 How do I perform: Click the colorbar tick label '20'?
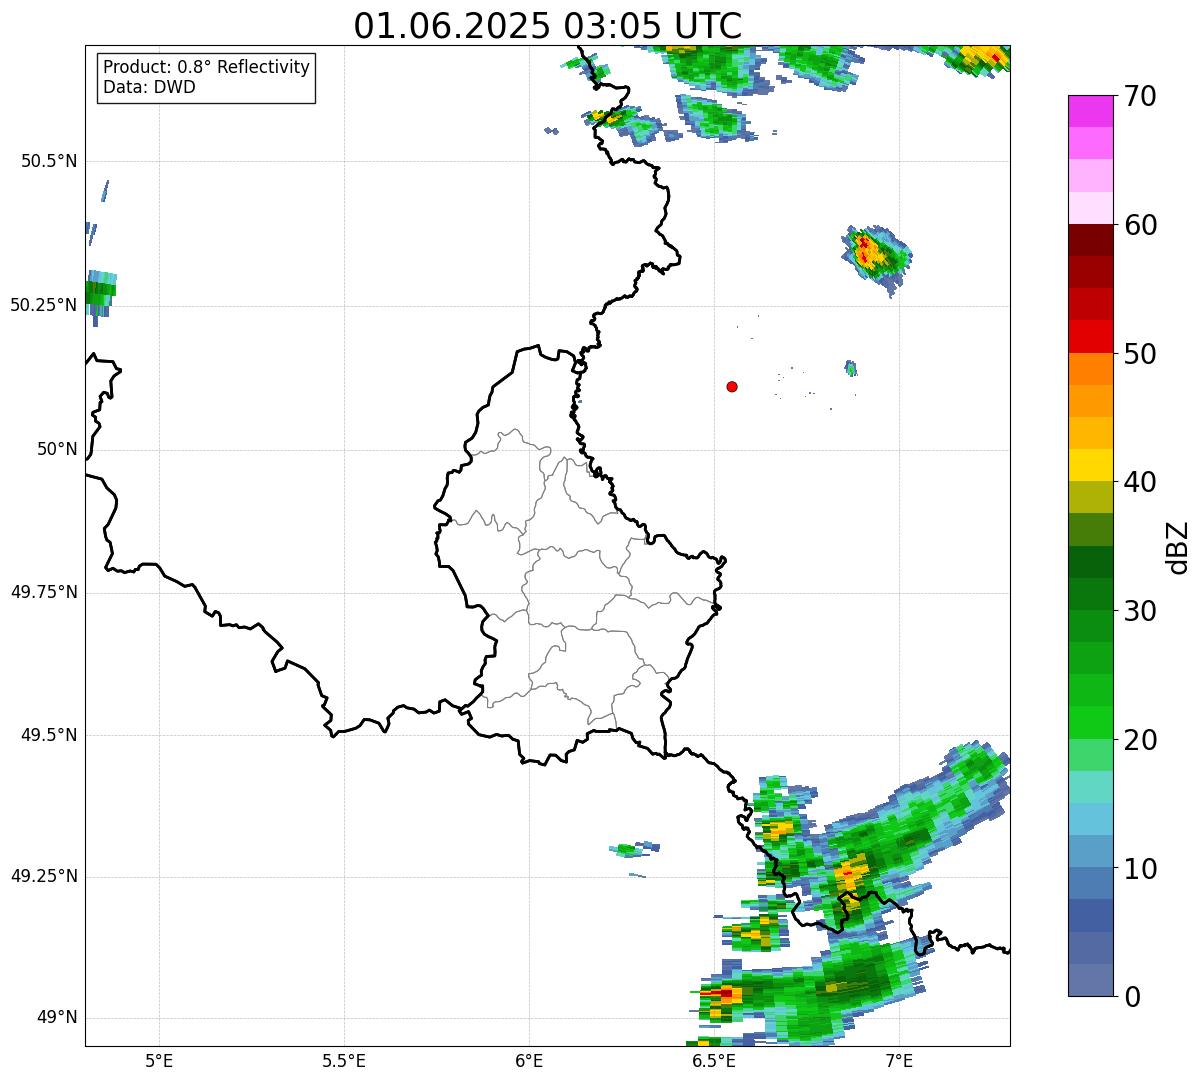[1139, 740]
